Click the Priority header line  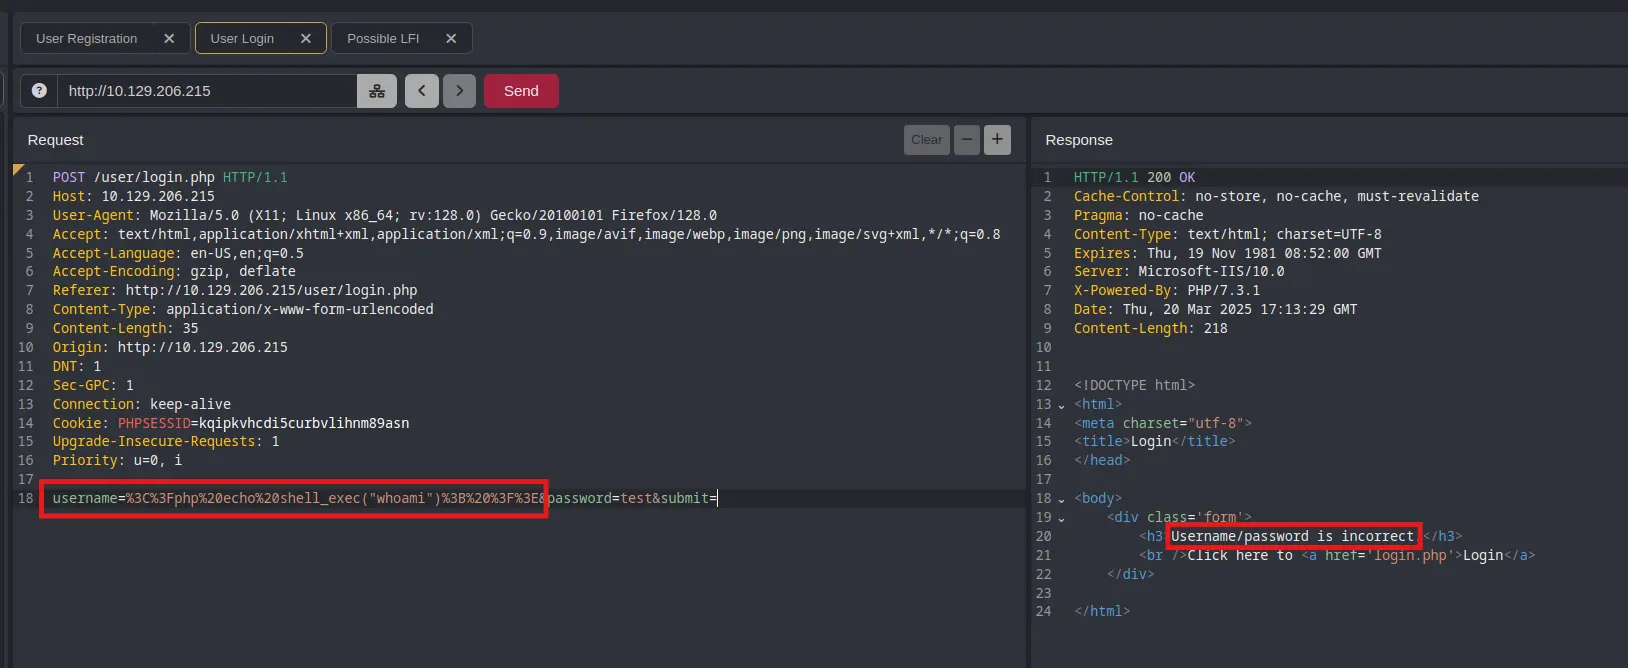[118, 460]
